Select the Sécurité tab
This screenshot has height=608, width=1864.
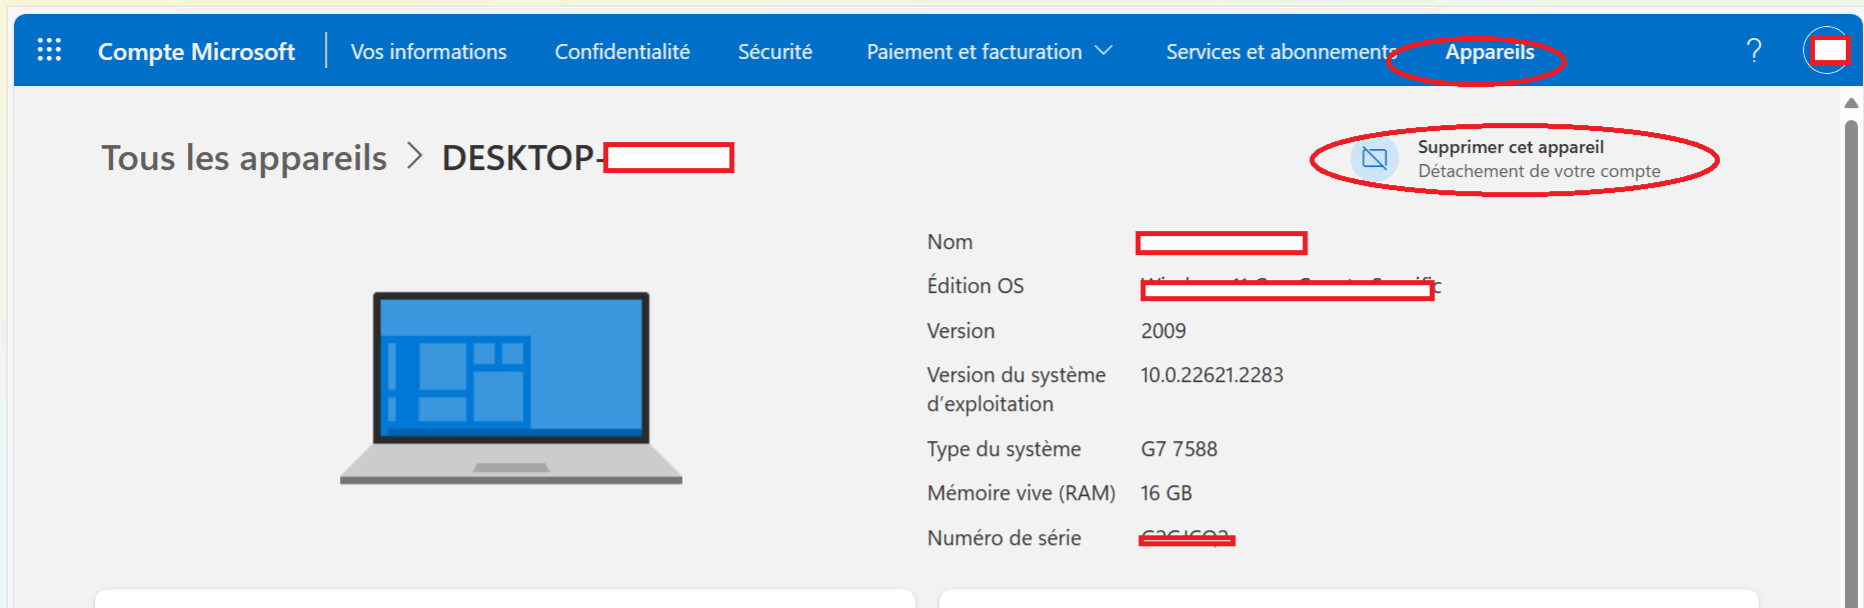tap(775, 52)
